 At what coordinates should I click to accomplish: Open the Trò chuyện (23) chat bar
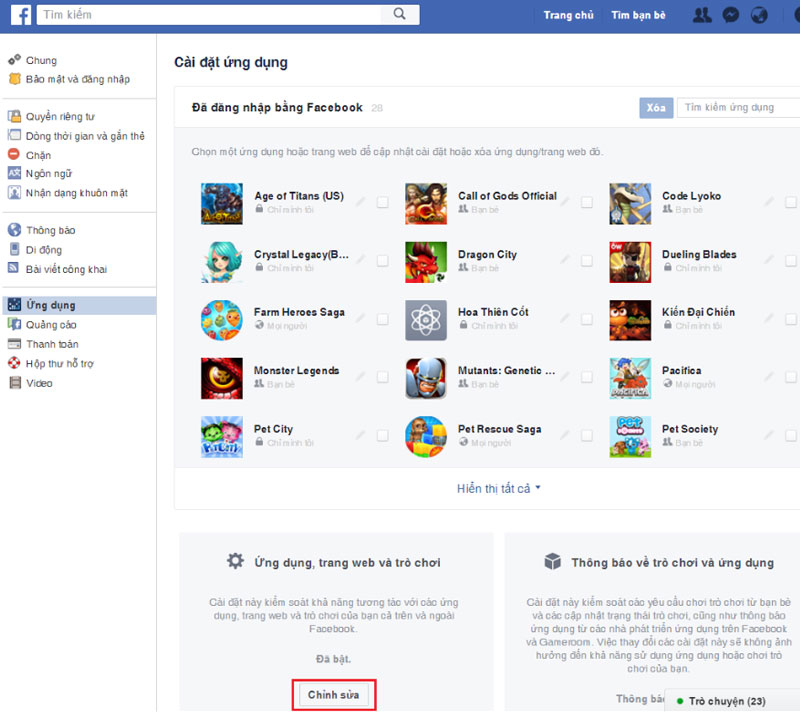point(732,701)
